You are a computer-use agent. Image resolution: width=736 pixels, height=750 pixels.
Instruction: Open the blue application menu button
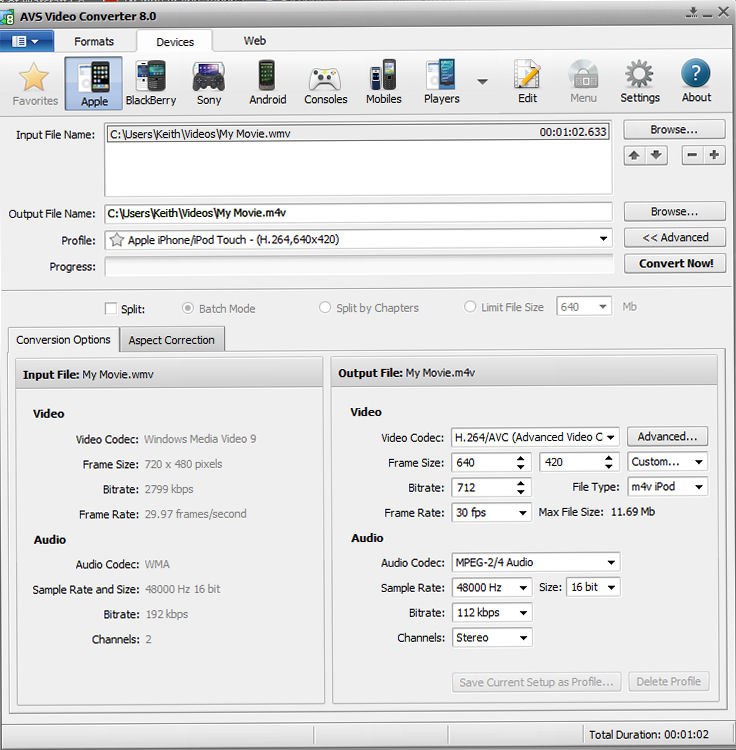(x=27, y=41)
